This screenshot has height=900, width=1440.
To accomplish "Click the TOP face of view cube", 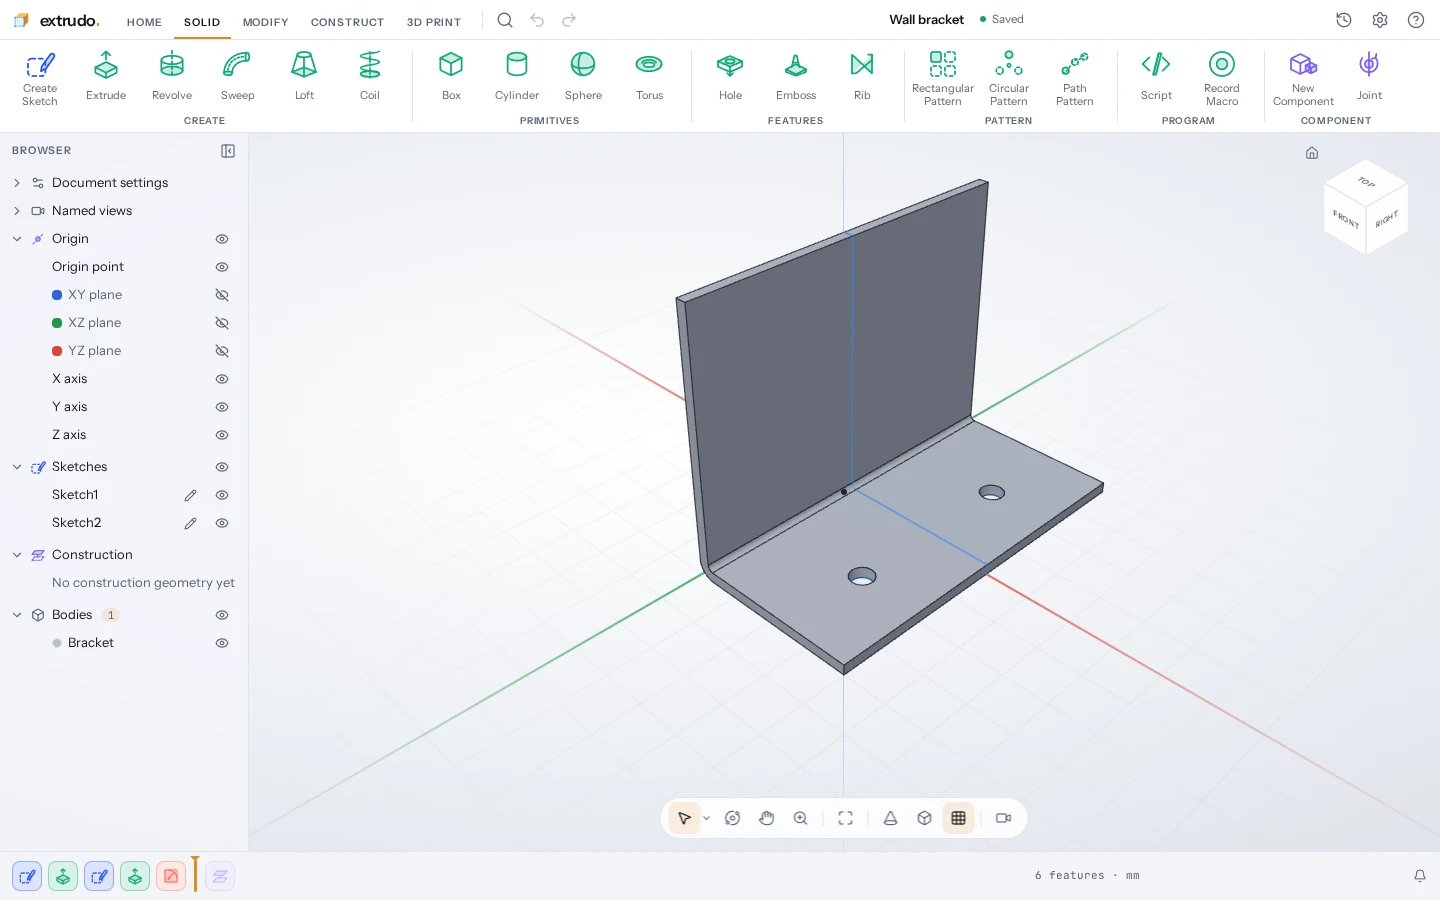I will (1366, 182).
